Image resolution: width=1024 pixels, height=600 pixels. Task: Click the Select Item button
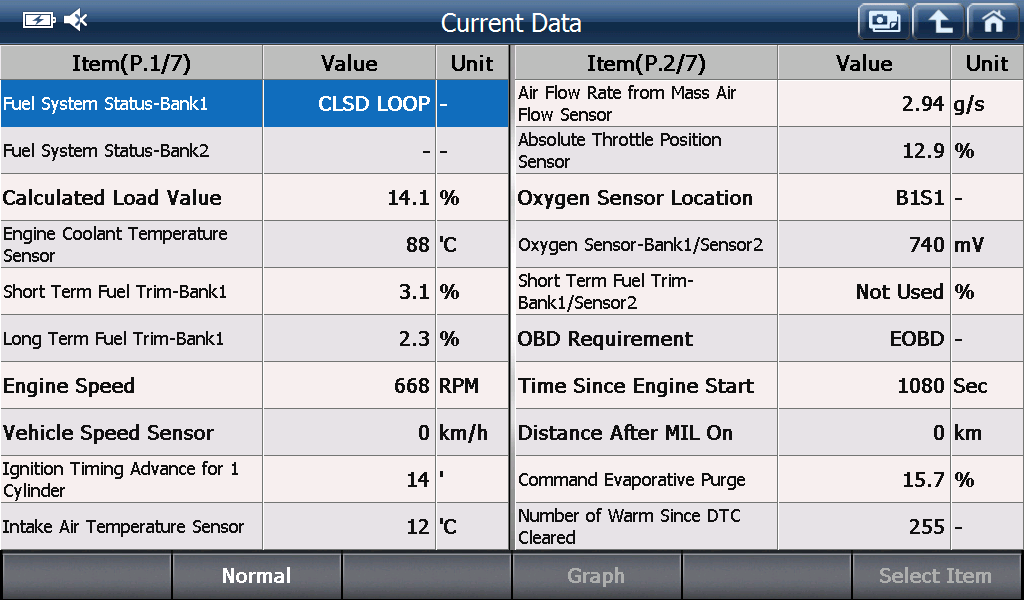coord(936,576)
